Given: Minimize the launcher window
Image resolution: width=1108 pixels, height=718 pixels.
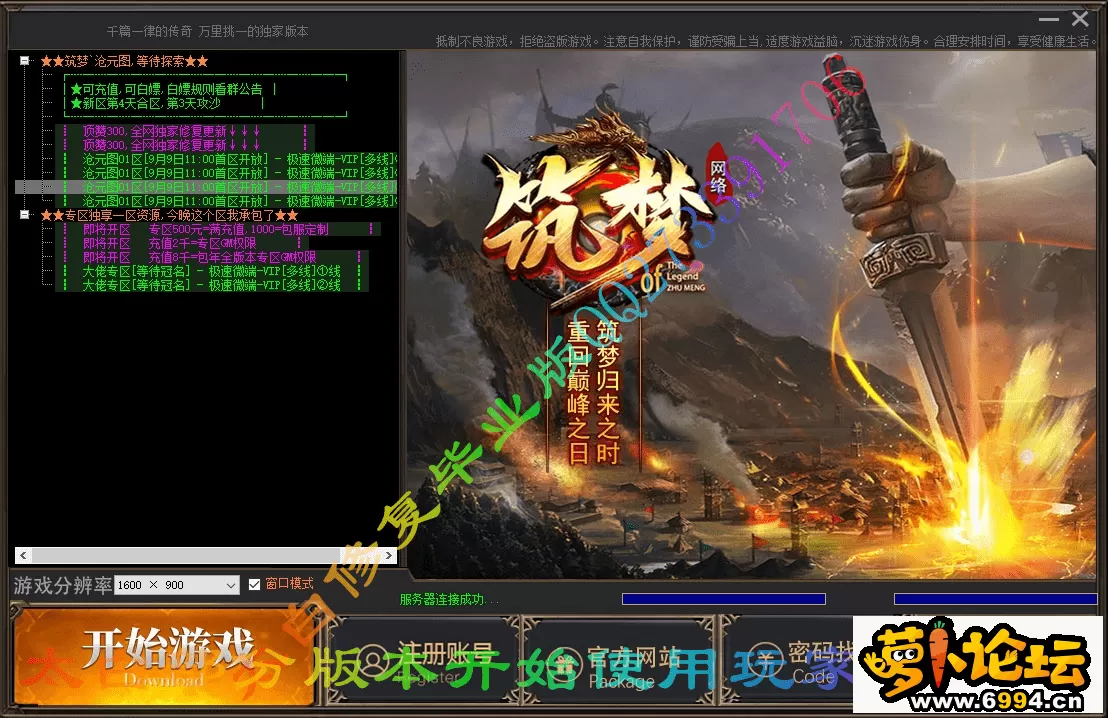Looking at the screenshot, I should [1049, 19].
